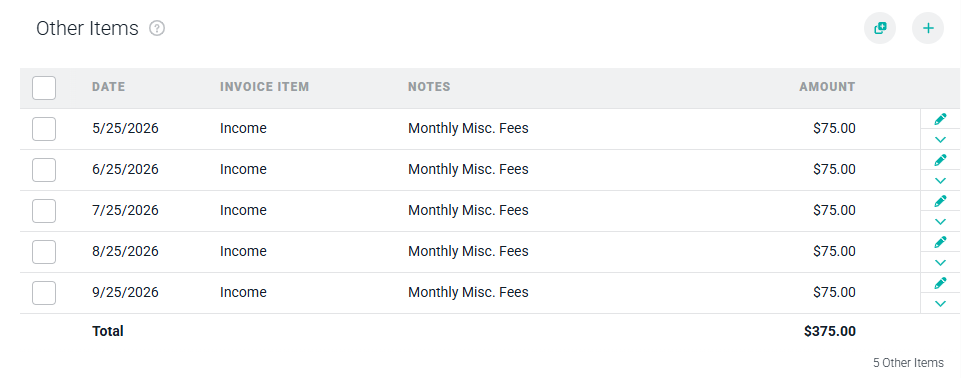This screenshot has width=961, height=378.
Task: Click the INVOICE ITEM column header
Action: click(x=265, y=87)
